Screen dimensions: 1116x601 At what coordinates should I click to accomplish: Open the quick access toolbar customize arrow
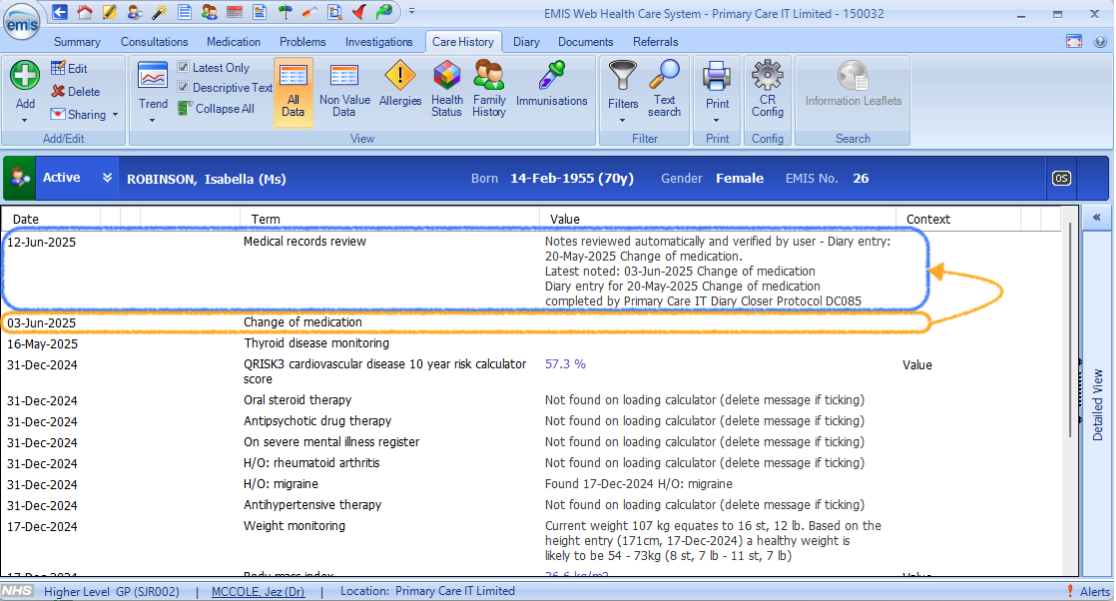[x=411, y=11]
